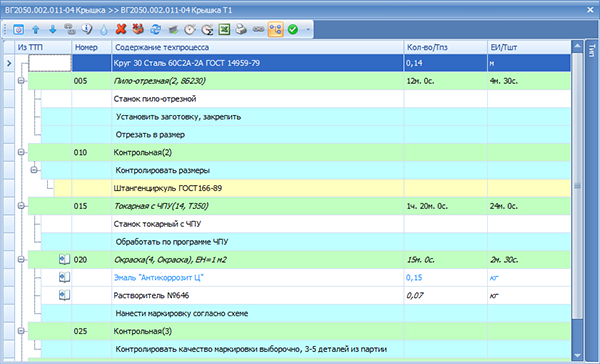Click the horizontal chain link icon

pos(258,29)
